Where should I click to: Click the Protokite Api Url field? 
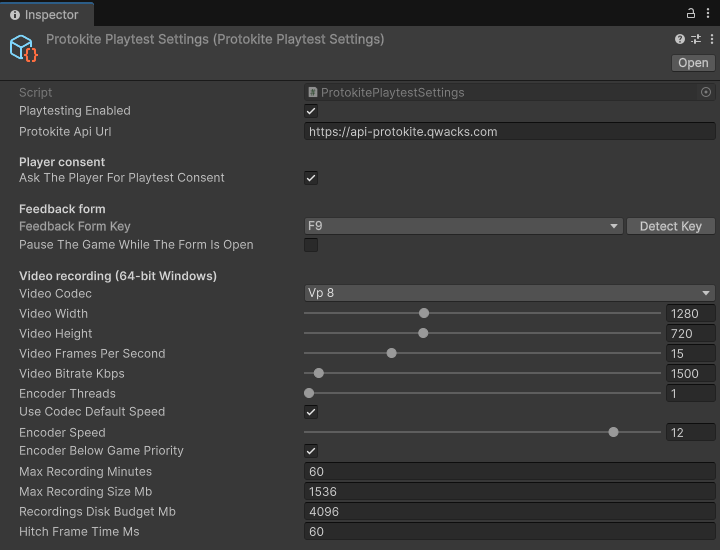510,132
